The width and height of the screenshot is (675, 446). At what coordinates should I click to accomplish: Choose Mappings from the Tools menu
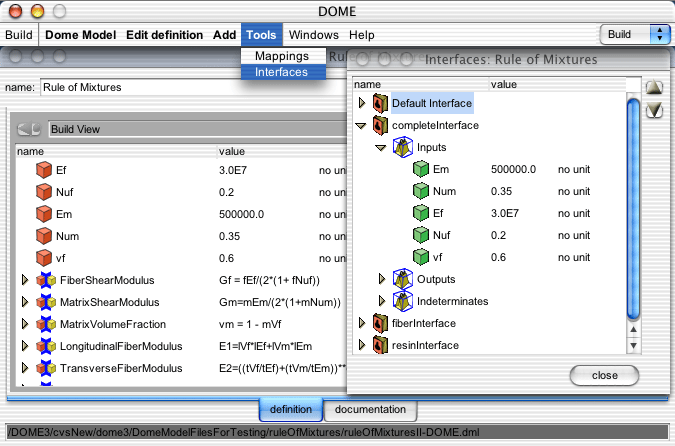click(283, 56)
